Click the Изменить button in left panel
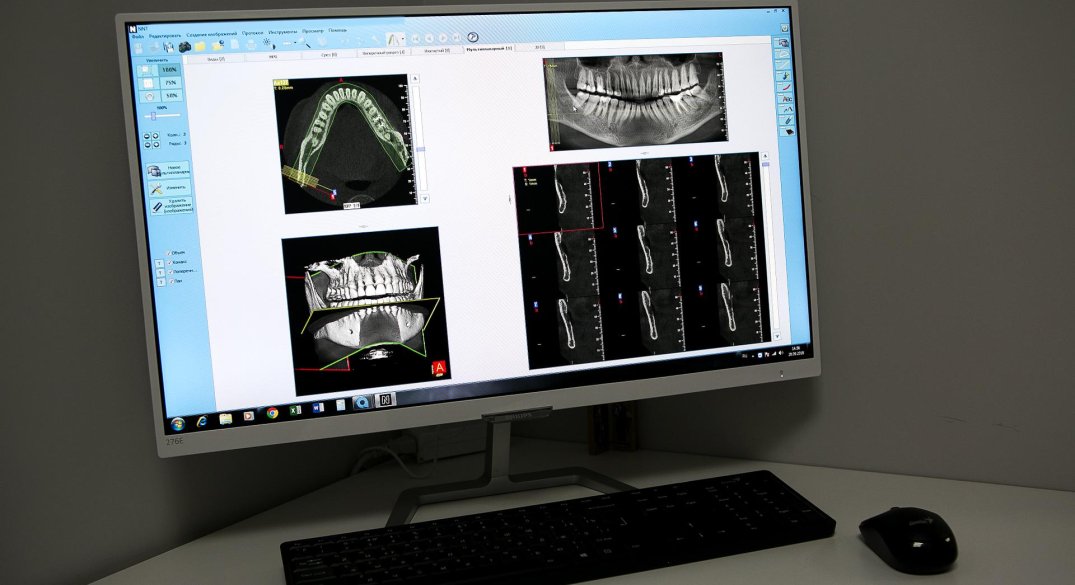 (169, 188)
